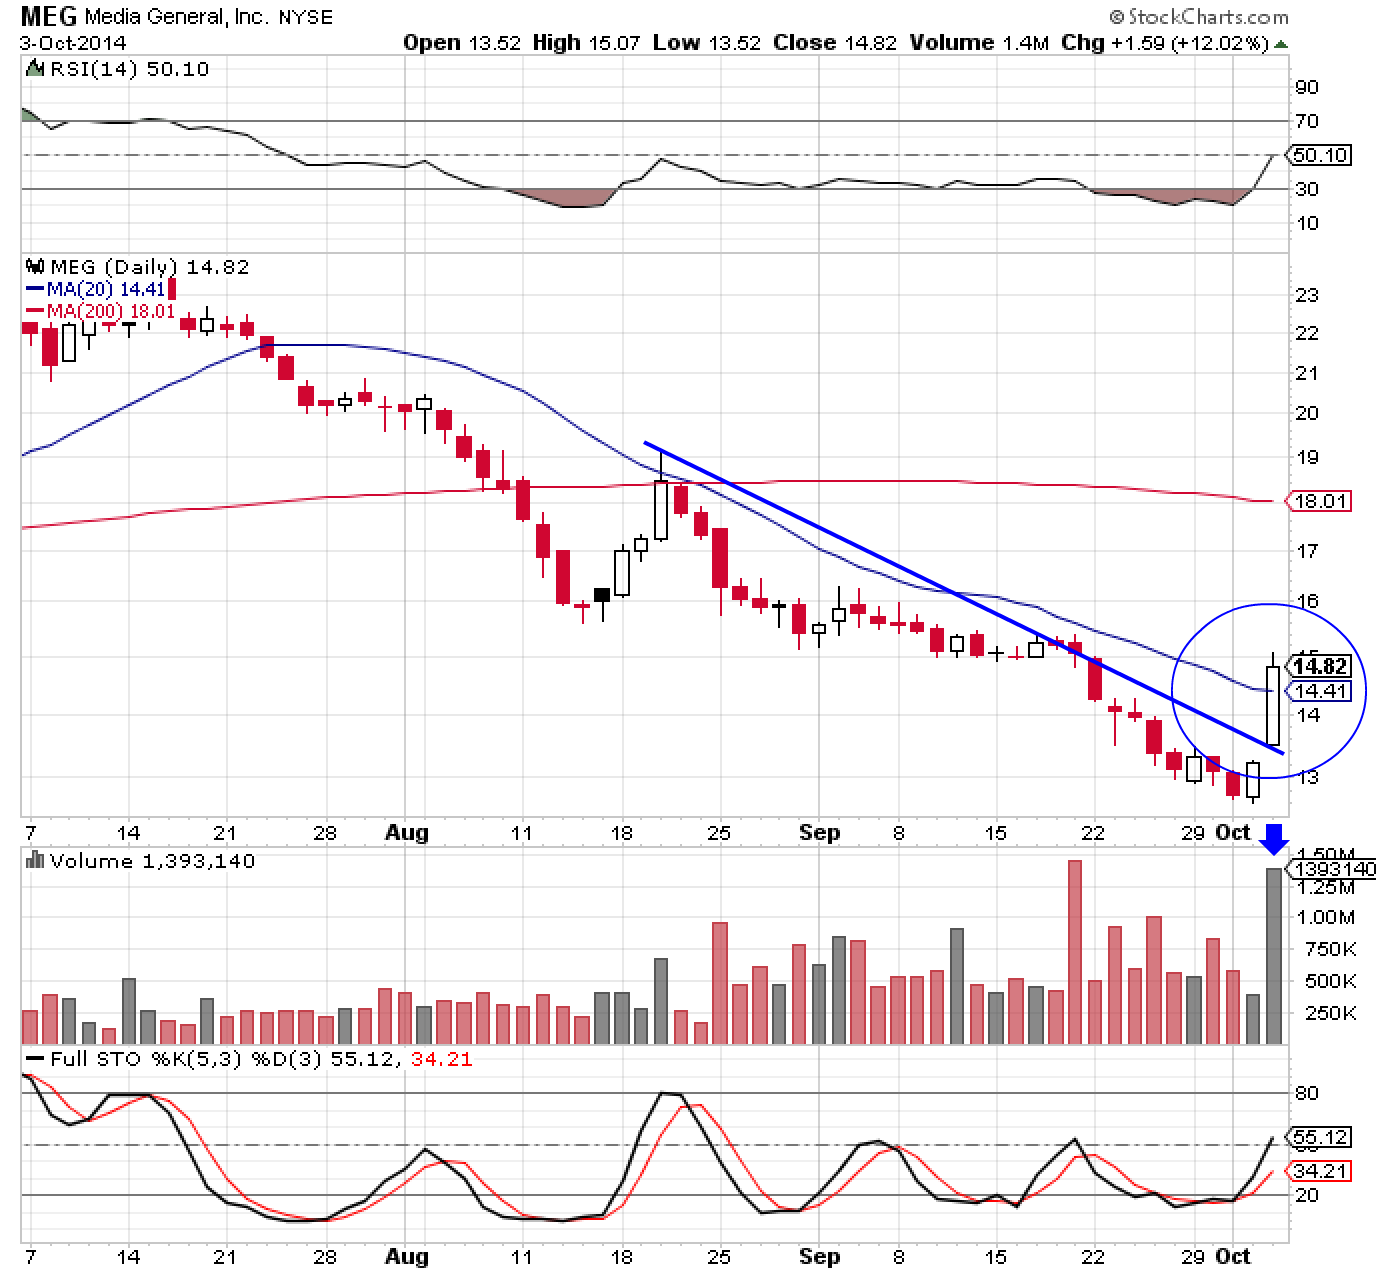The height and width of the screenshot is (1268, 1376).
Task: Click the Volume 1.4M header value
Action: click(x=980, y=43)
